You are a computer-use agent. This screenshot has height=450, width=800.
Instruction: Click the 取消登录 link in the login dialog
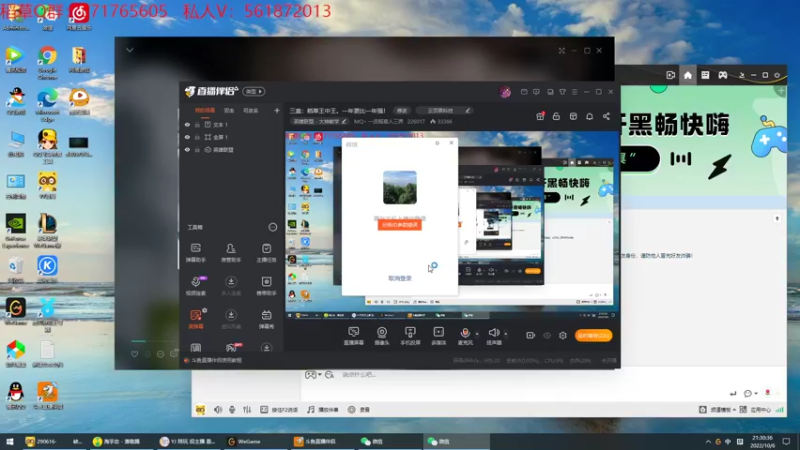399,279
